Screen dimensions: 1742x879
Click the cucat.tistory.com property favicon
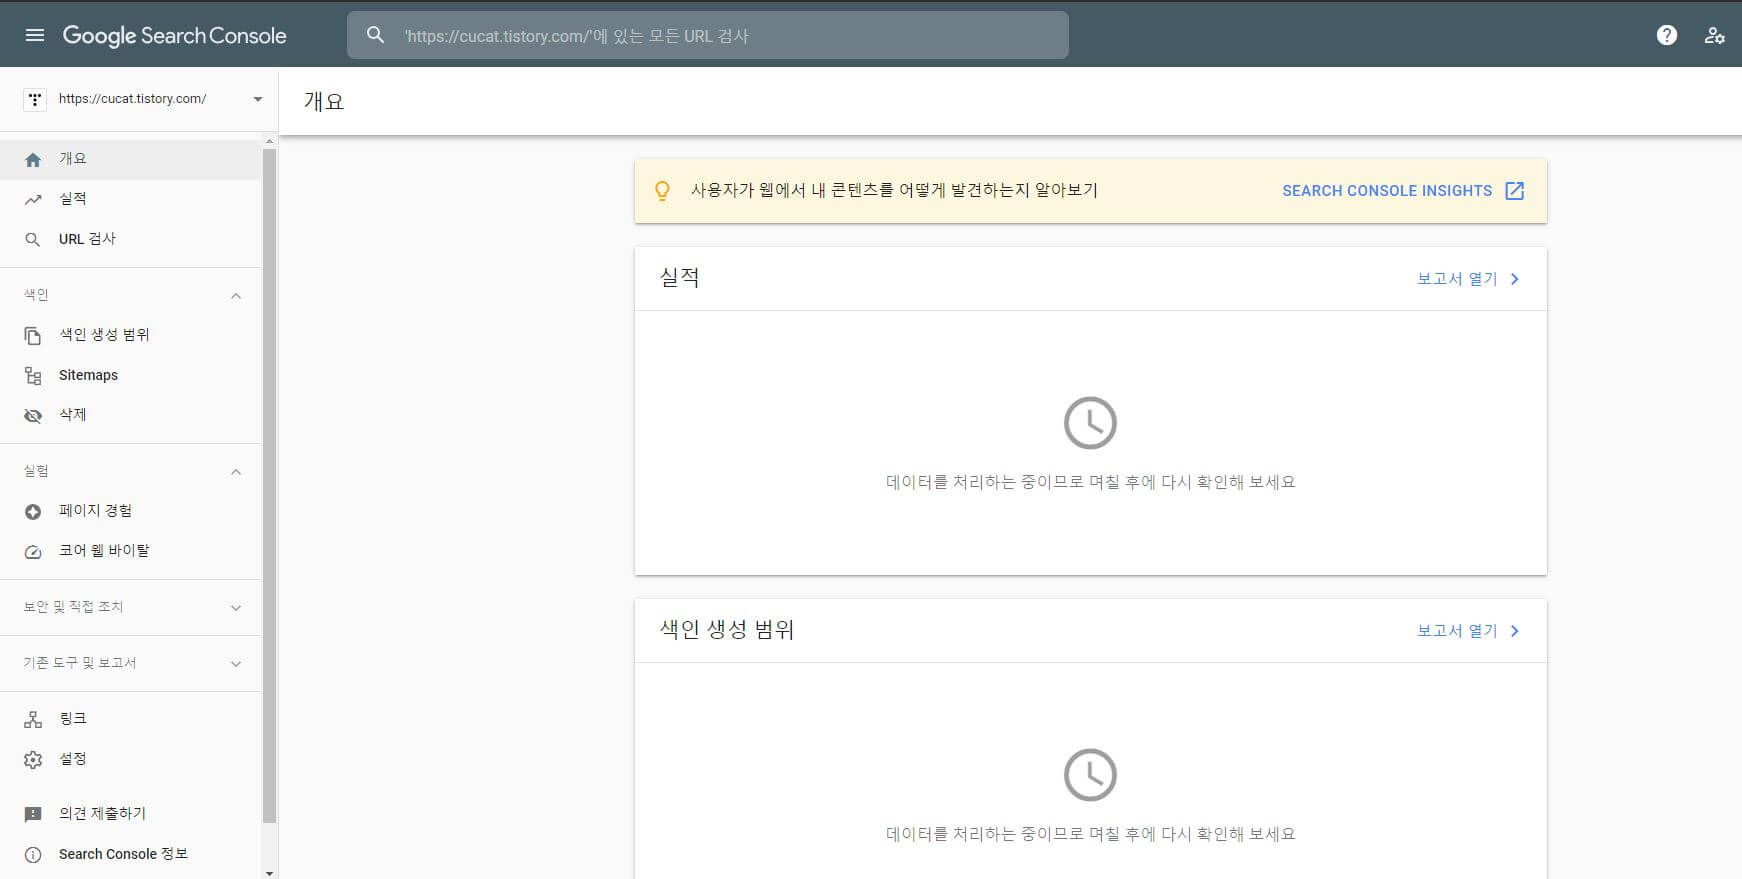click(x=35, y=99)
